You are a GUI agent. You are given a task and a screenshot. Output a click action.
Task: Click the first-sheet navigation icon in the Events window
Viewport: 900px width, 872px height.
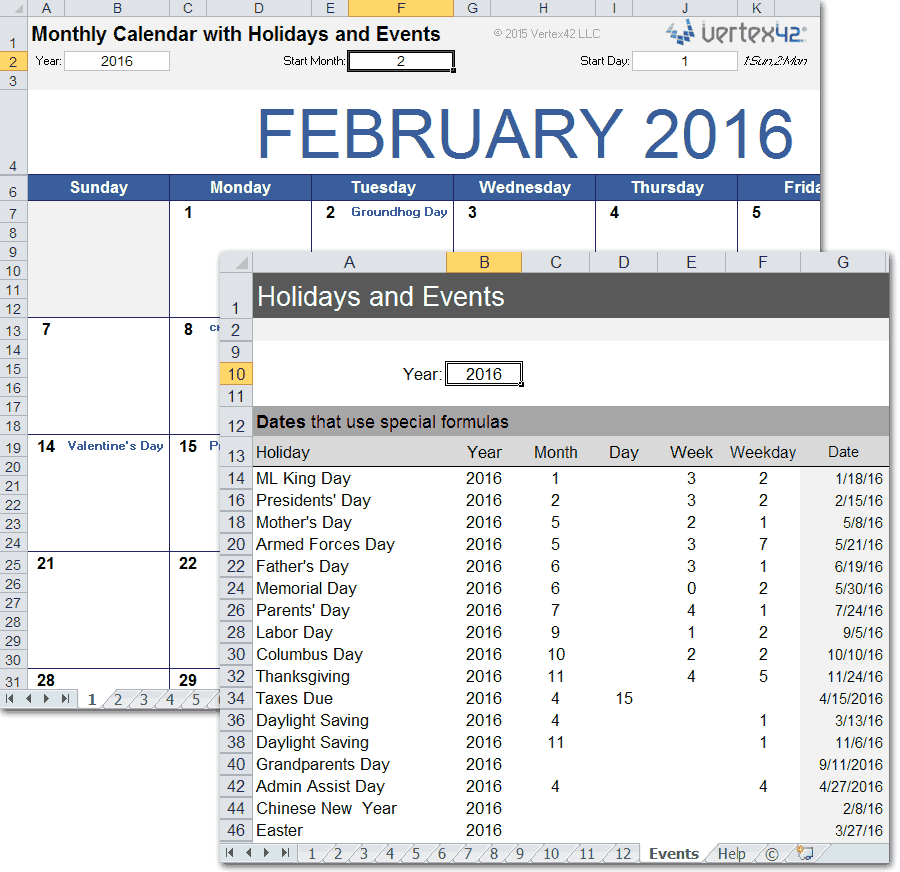tap(229, 853)
